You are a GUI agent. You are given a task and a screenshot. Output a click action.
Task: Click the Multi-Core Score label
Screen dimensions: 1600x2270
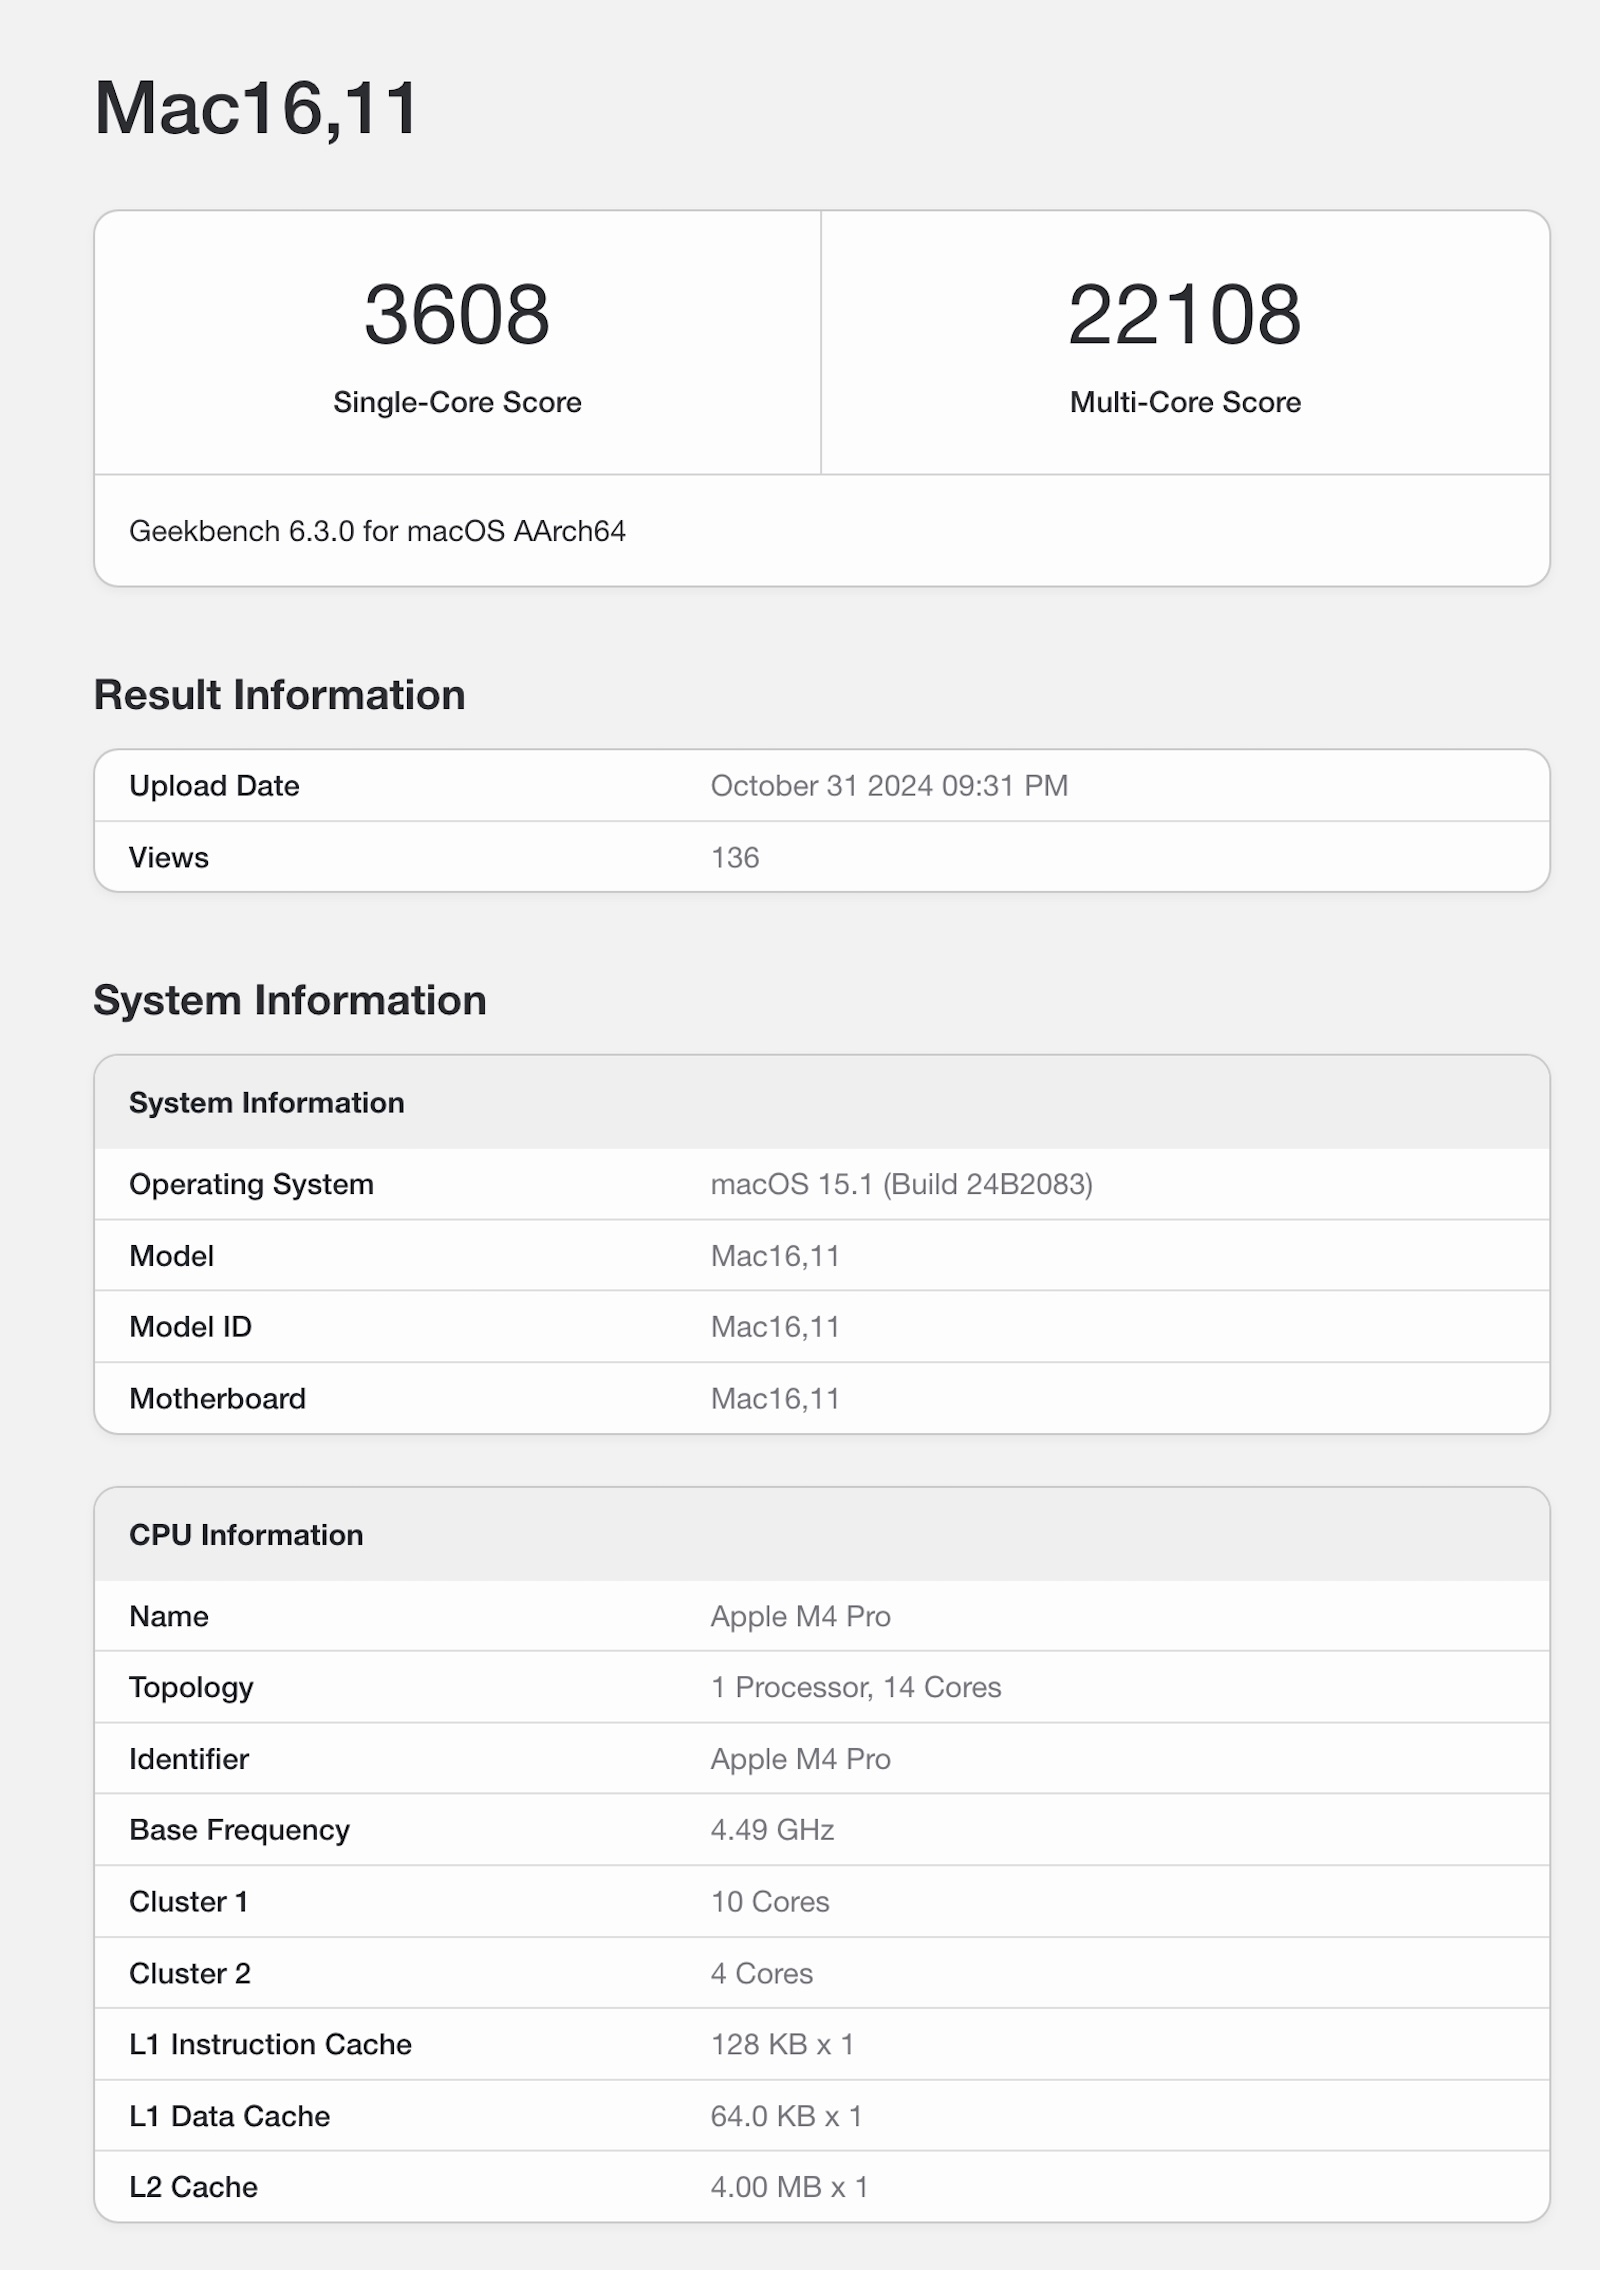[1185, 402]
